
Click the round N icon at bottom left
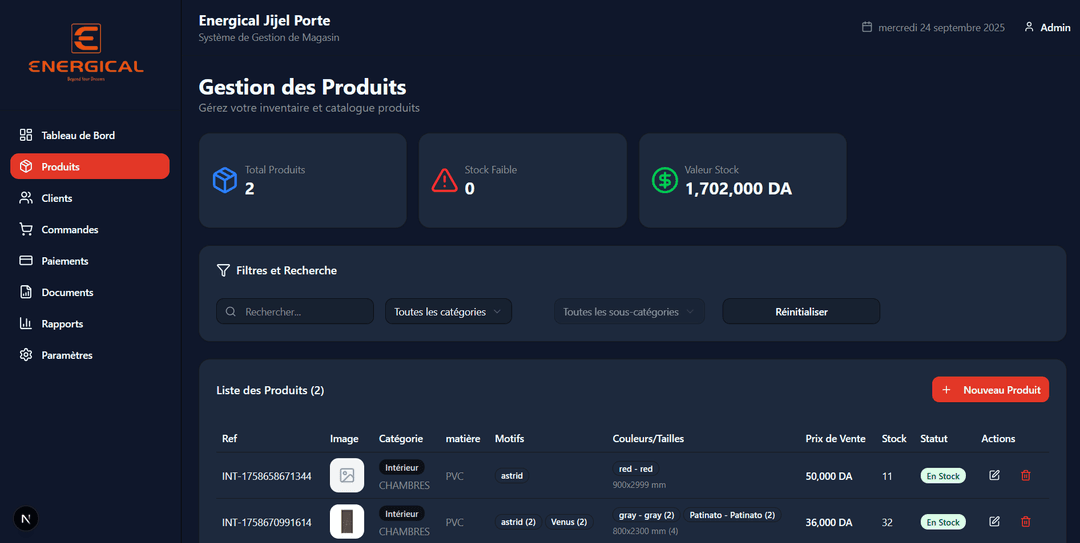(x=26, y=518)
